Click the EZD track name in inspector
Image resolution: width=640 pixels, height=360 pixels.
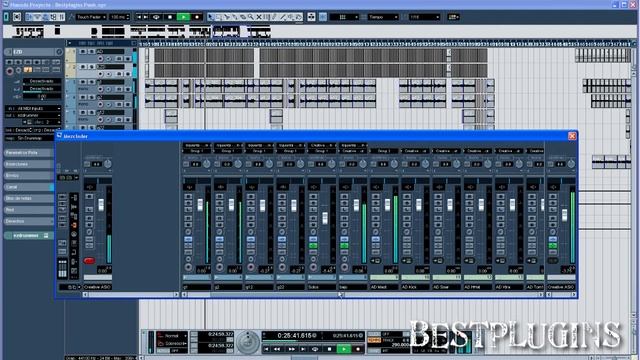pyautogui.click(x=34, y=52)
